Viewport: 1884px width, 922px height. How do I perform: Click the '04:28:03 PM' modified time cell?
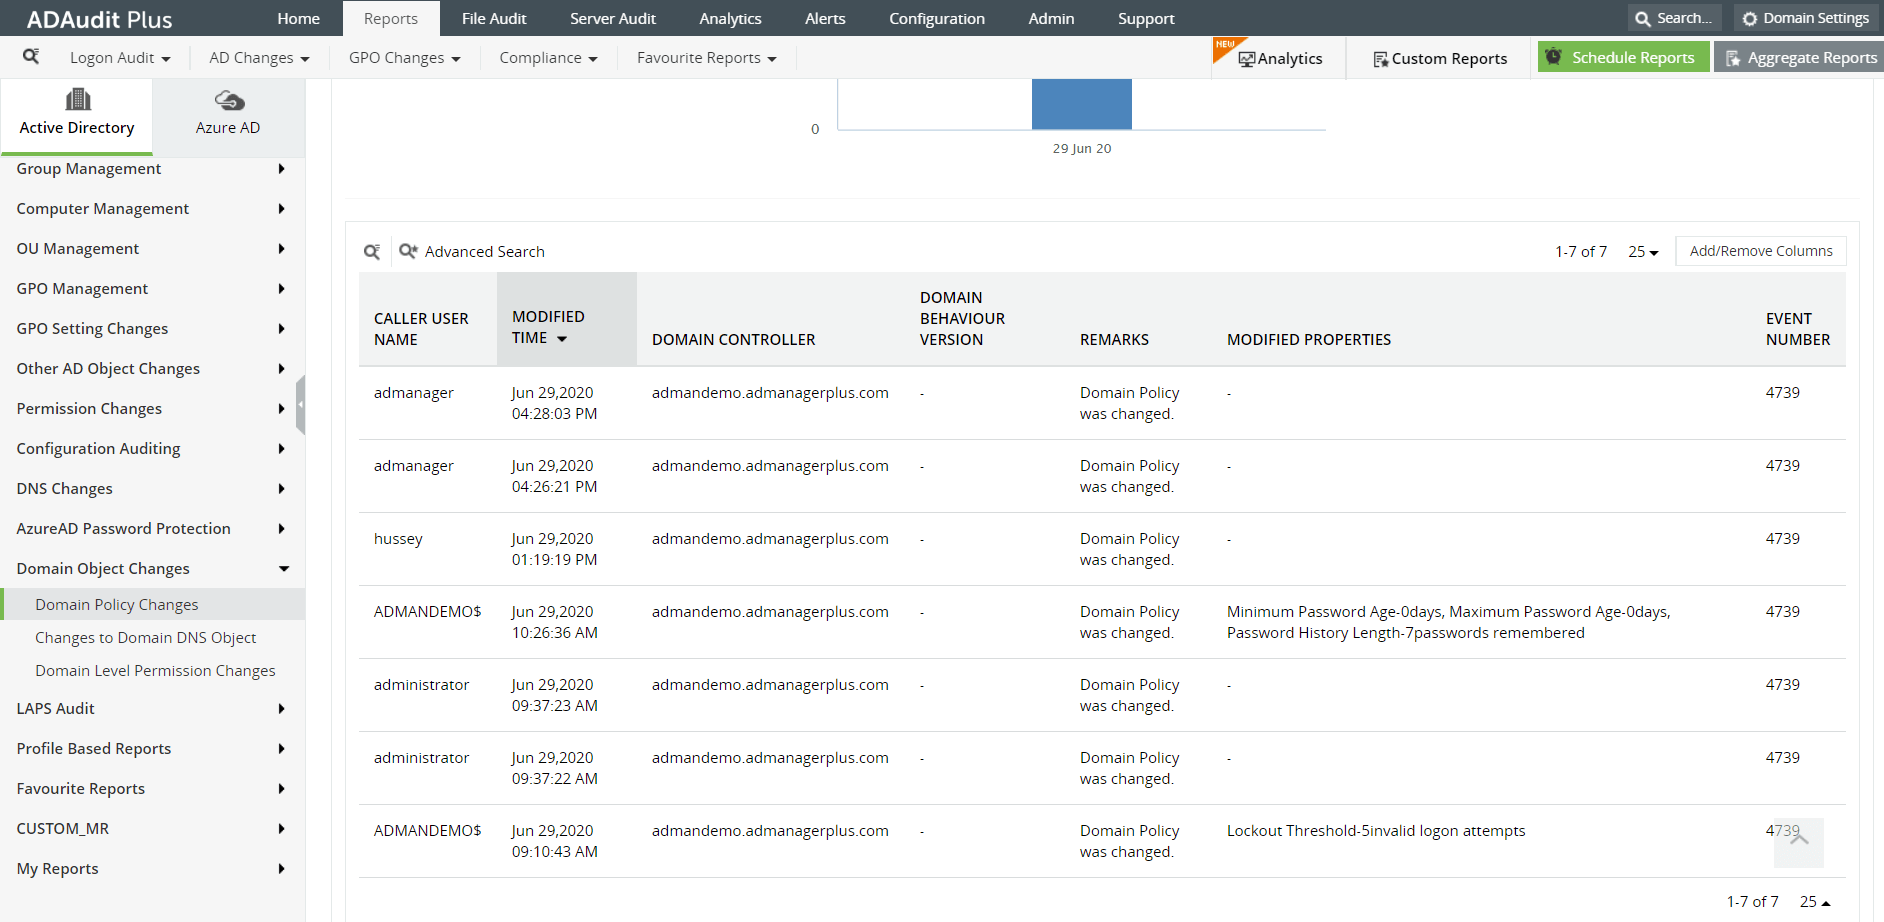tap(554, 414)
